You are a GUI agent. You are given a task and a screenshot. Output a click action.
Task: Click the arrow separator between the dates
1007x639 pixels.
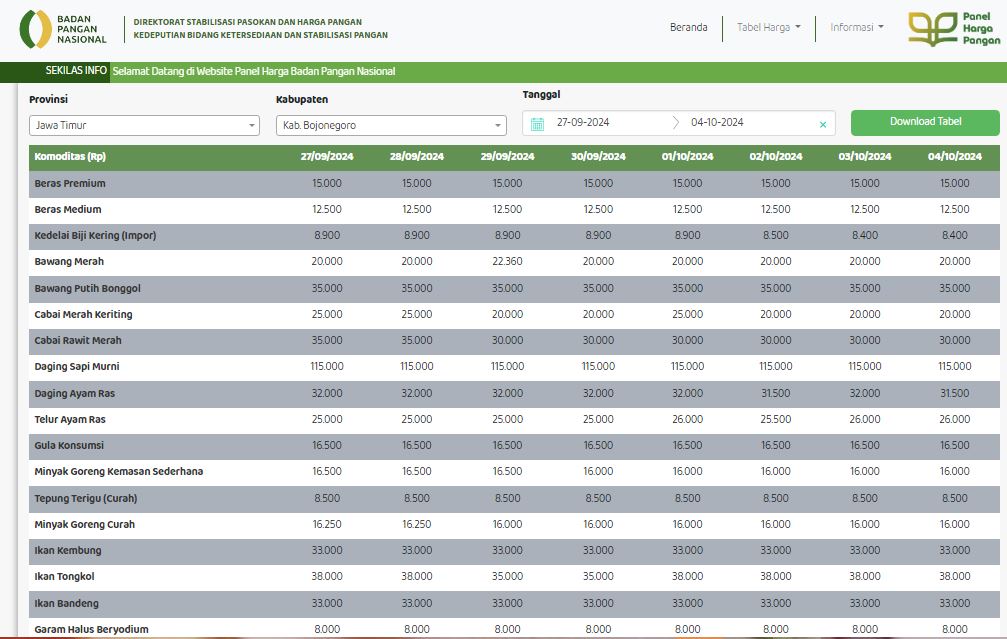[x=675, y=123]
